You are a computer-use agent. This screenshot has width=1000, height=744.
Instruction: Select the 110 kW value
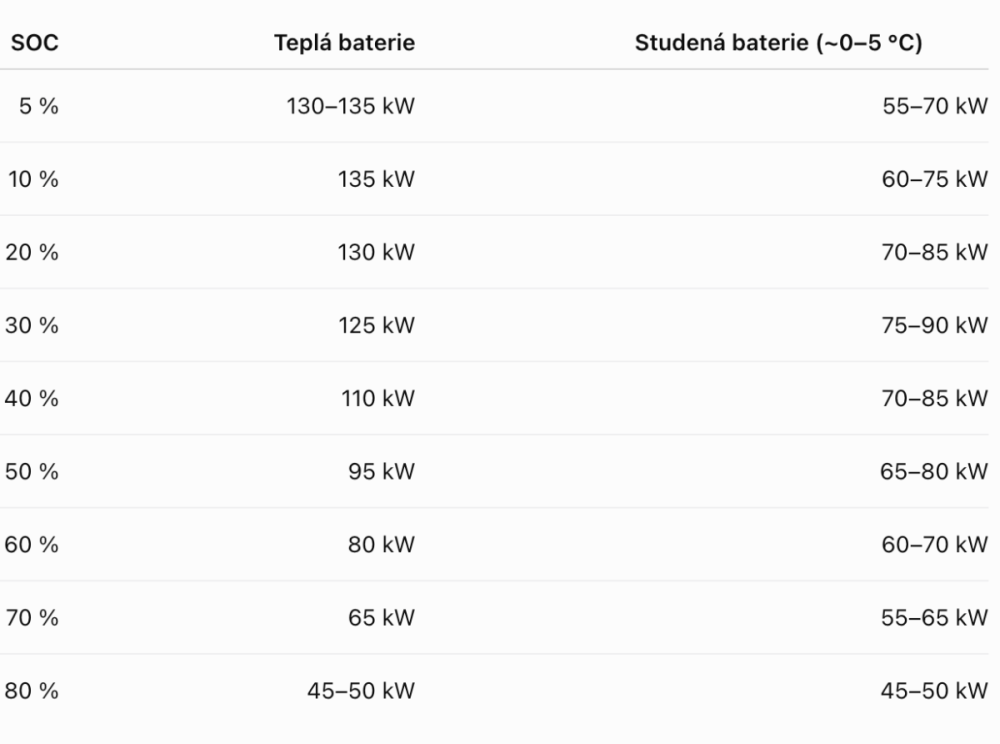[x=378, y=398]
